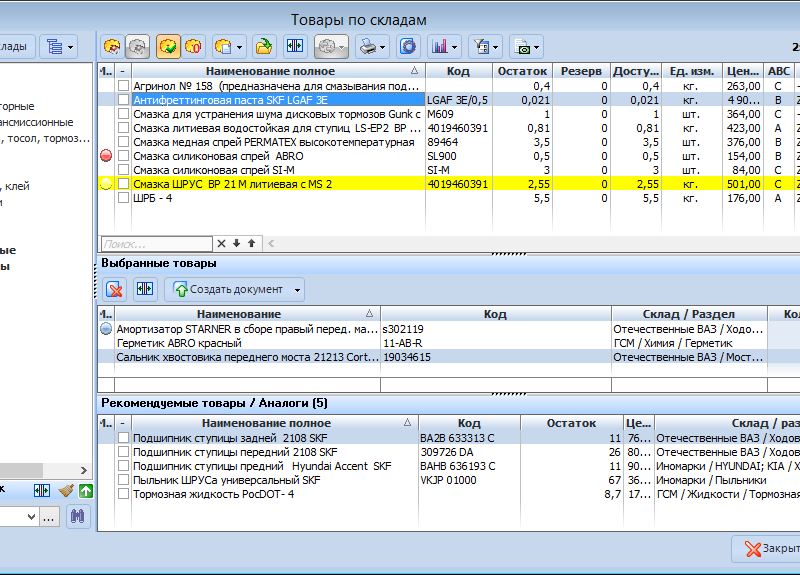Click the up arrow previous-match search icon
The width and height of the screenshot is (800, 575).
click(x=252, y=243)
